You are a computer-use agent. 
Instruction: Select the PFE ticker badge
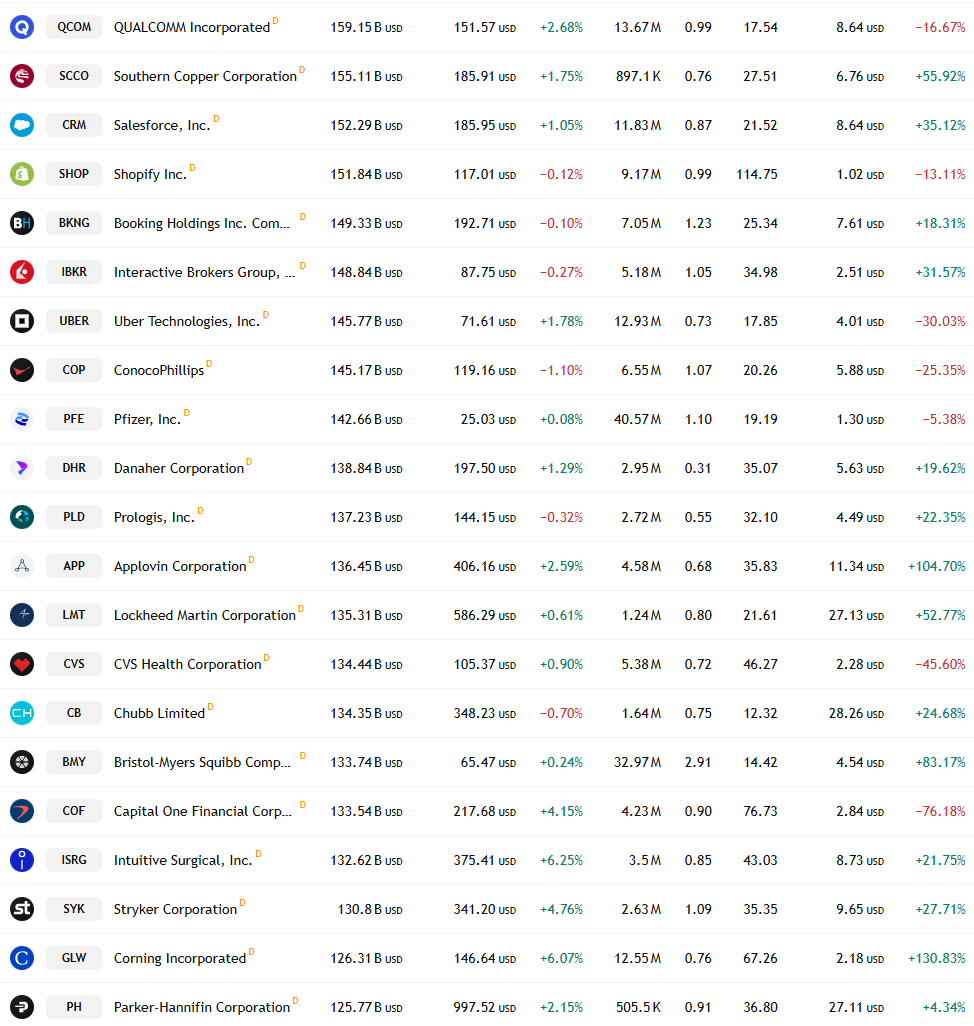click(x=74, y=419)
